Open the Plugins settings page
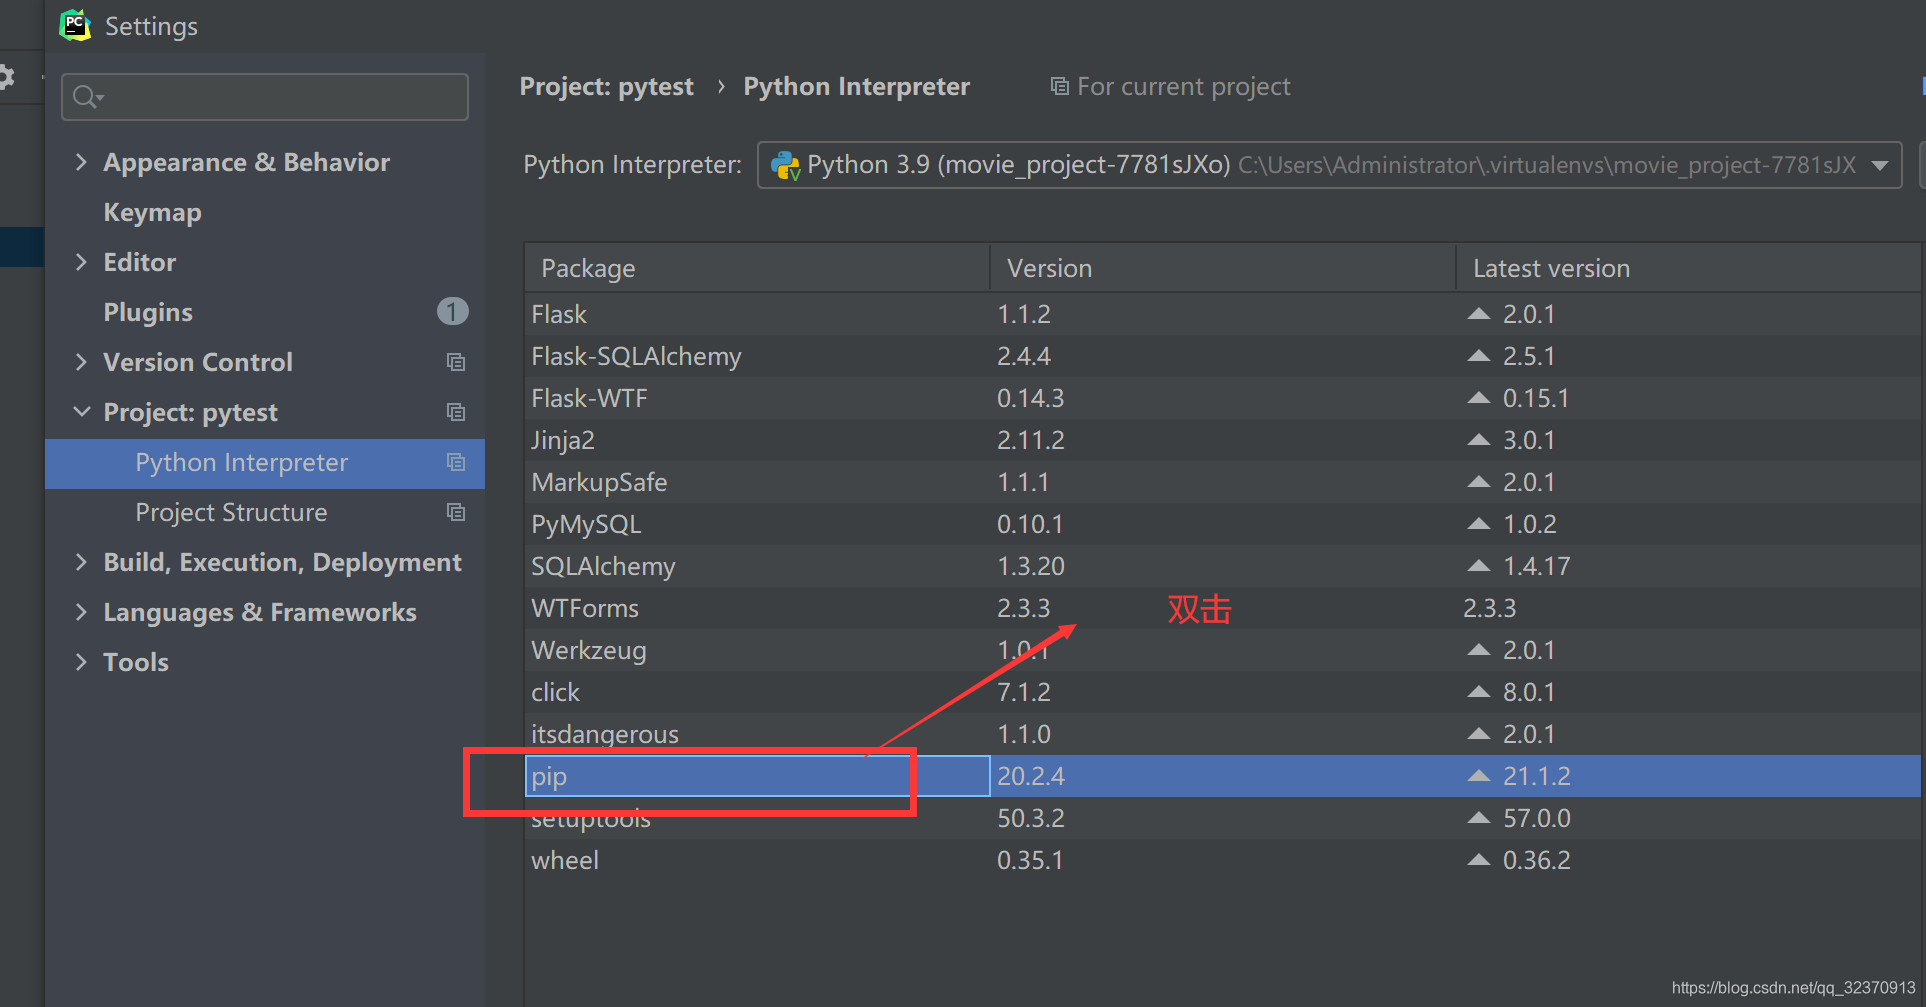This screenshot has height=1007, width=1926. (x=148, y=313)
